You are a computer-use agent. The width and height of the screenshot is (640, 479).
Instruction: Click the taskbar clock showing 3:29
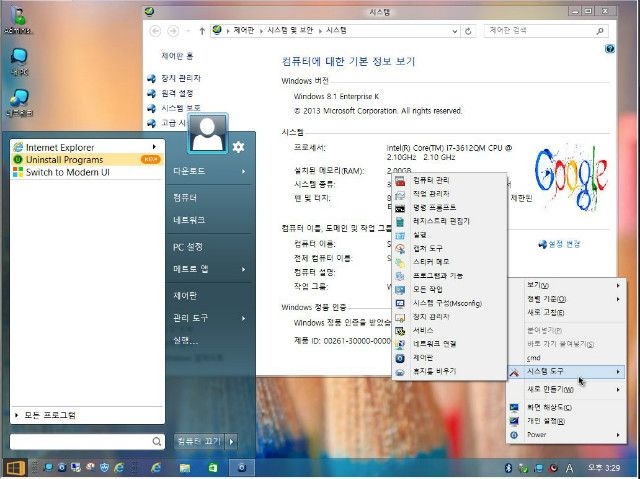point(604,468)
